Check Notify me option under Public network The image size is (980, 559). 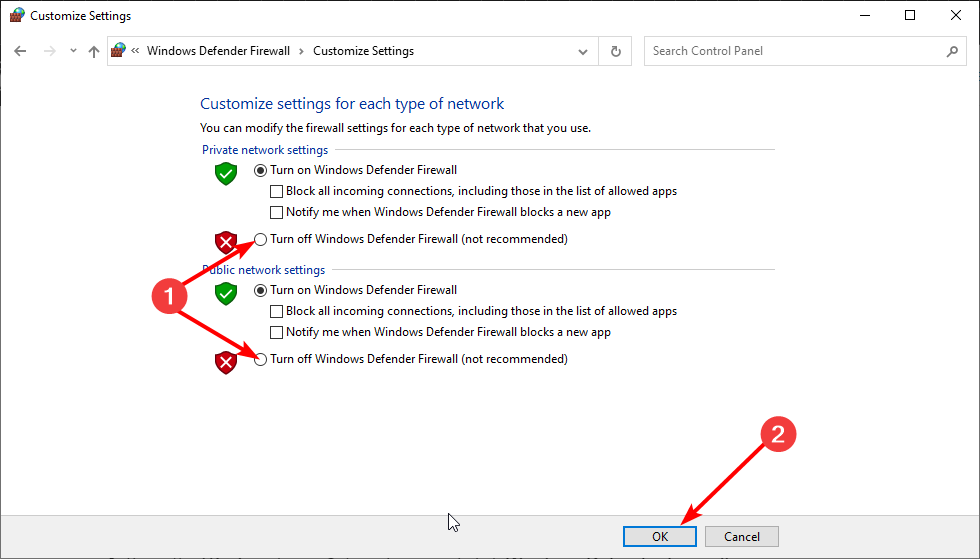tap(276, 333)
